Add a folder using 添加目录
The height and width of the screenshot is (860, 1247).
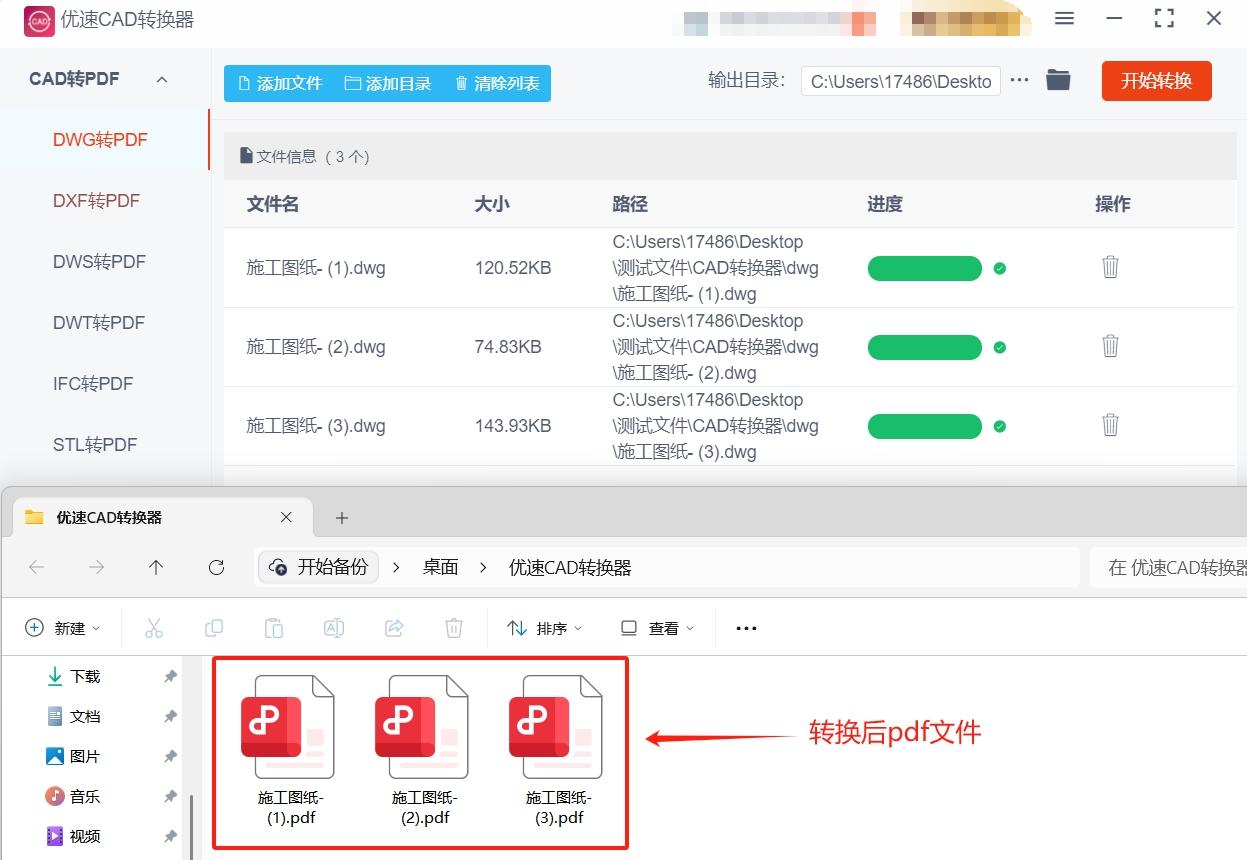[390, 84]
